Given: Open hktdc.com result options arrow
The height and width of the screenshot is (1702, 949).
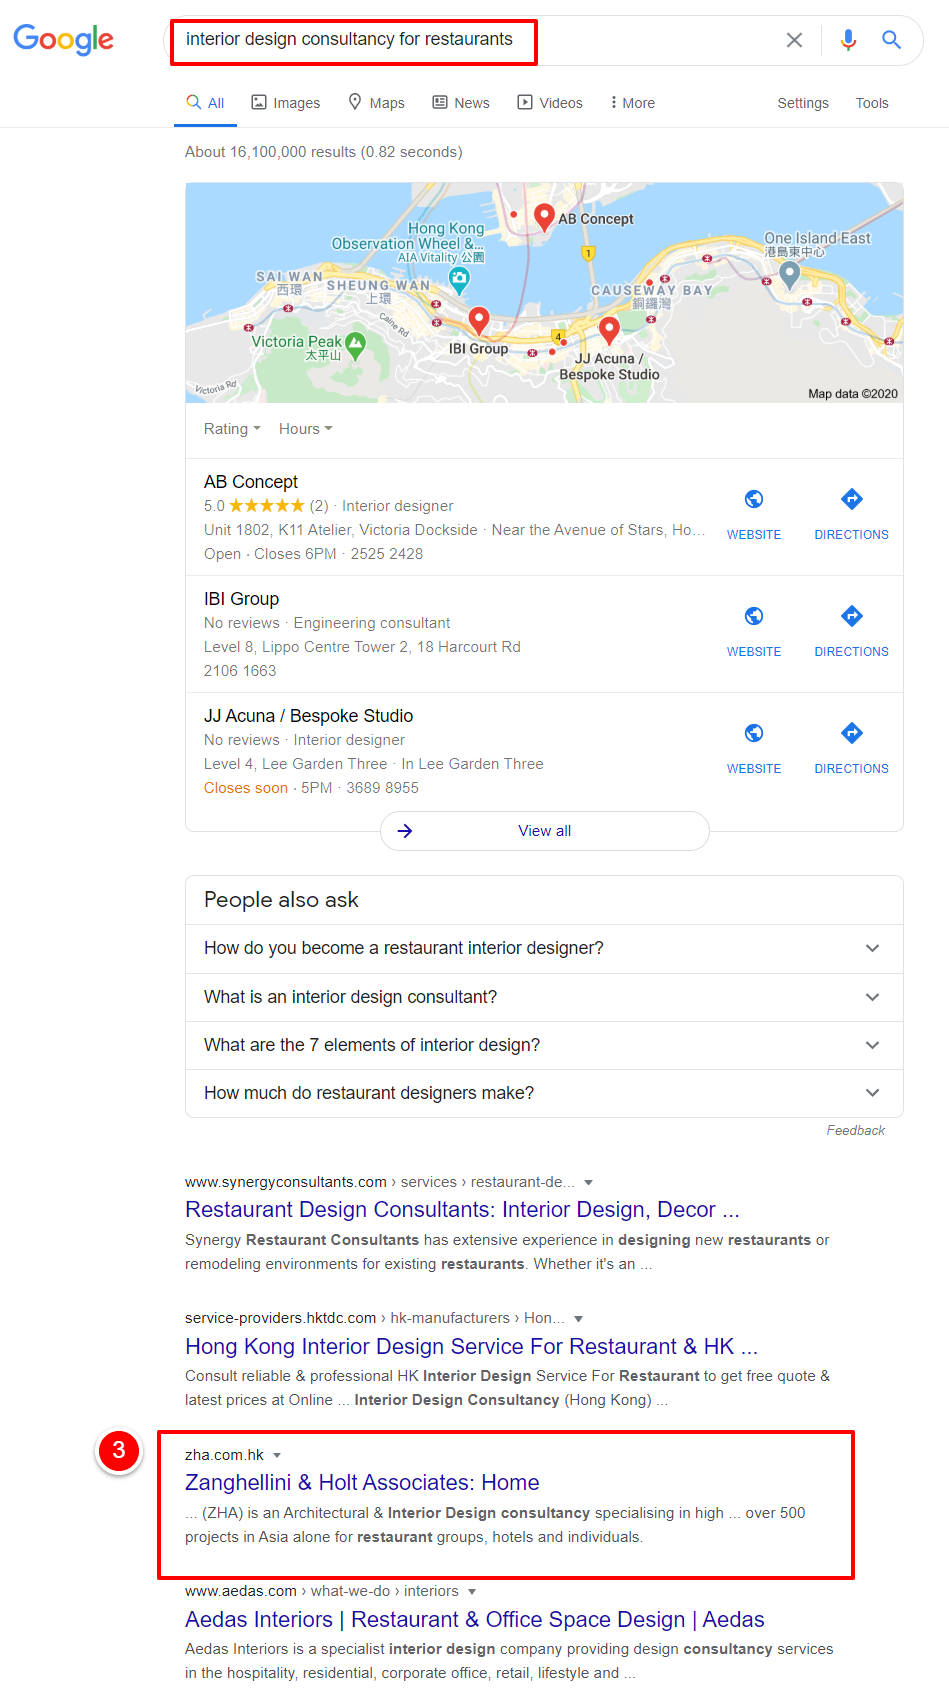Looking at the screenshot, I should tap(579, 1319).
